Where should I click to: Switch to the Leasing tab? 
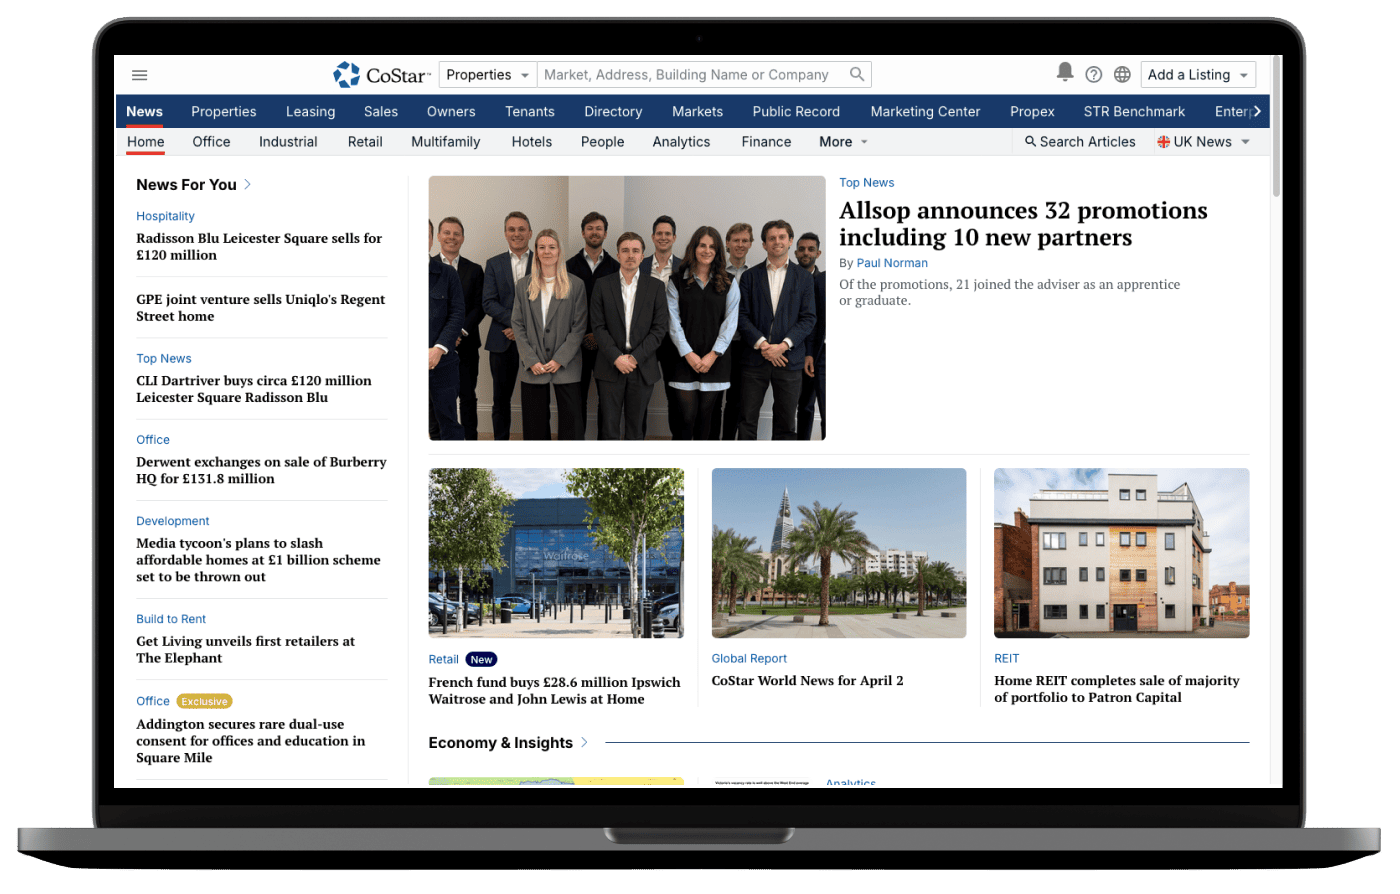click(x=310, y=112)
